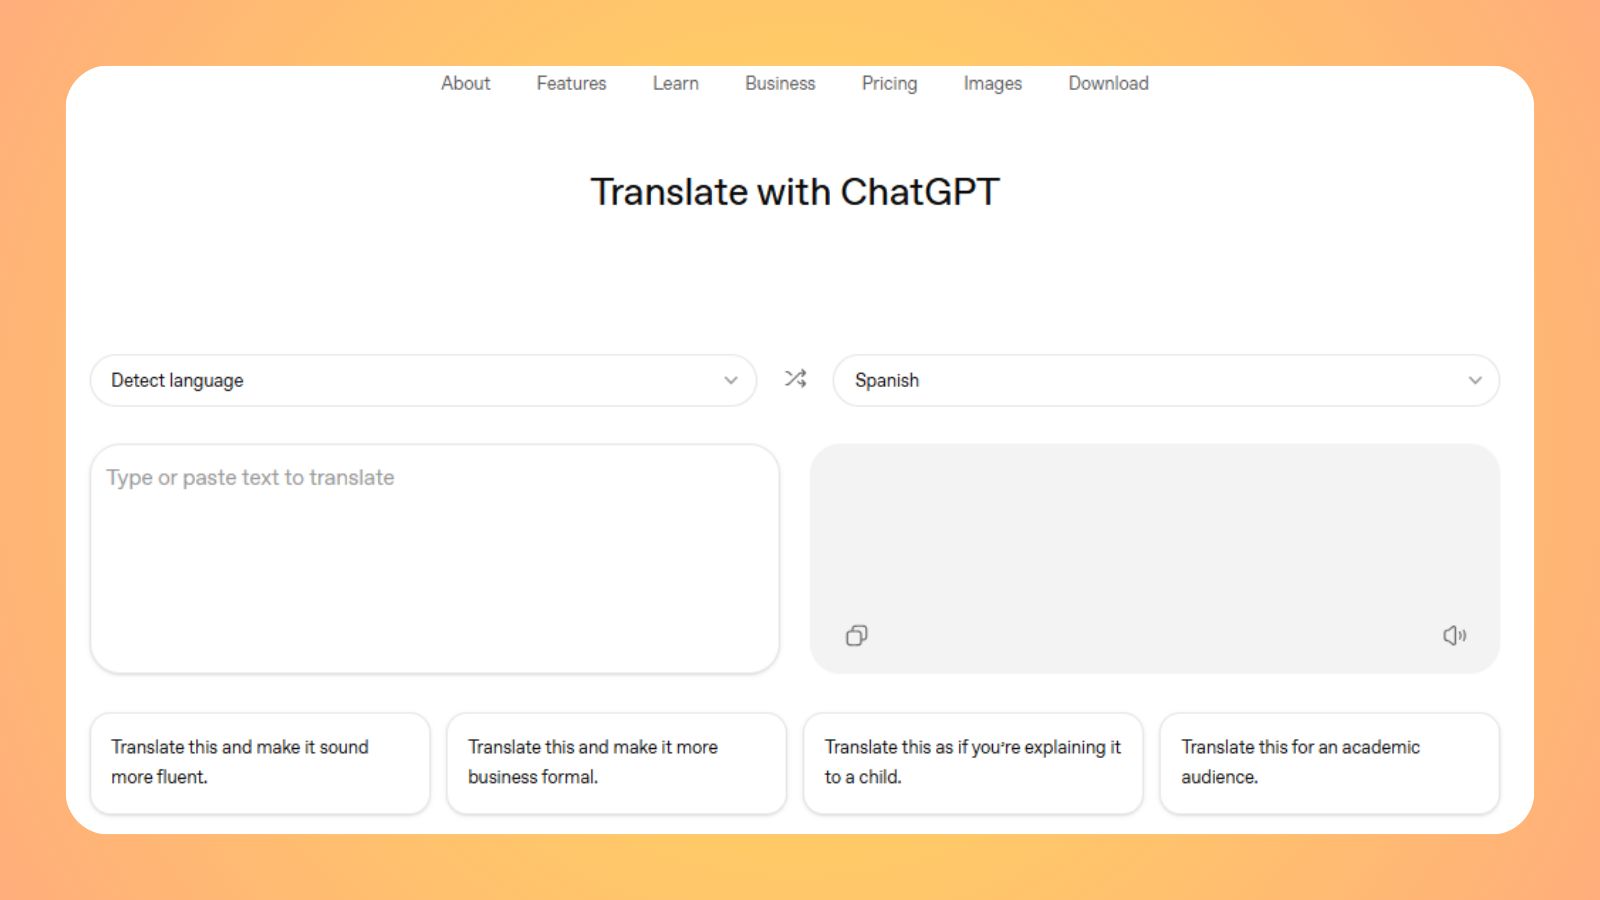The height and width of the screenshot is (900, 1600).
Task: Copy the translated text using copy icon
Action: click(x=857, y=636)
